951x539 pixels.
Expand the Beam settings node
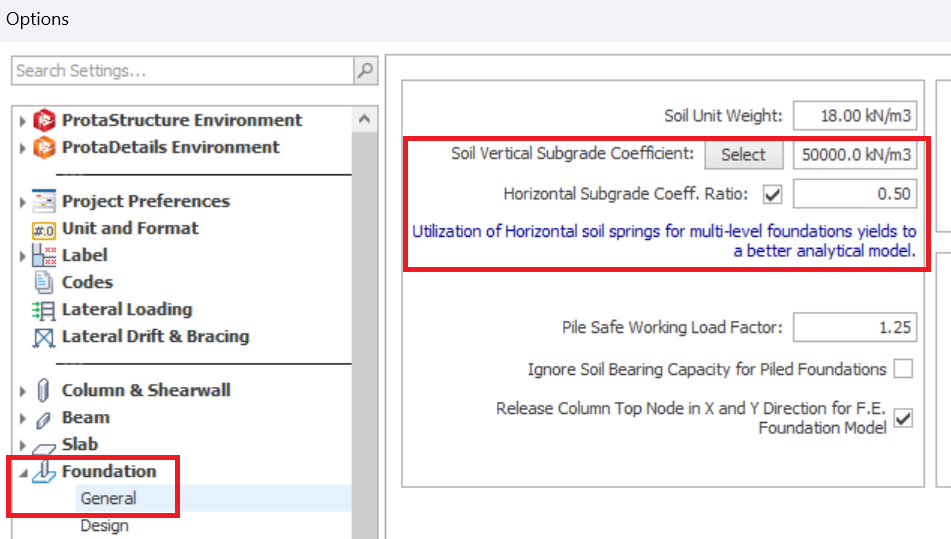coord(24,418)
